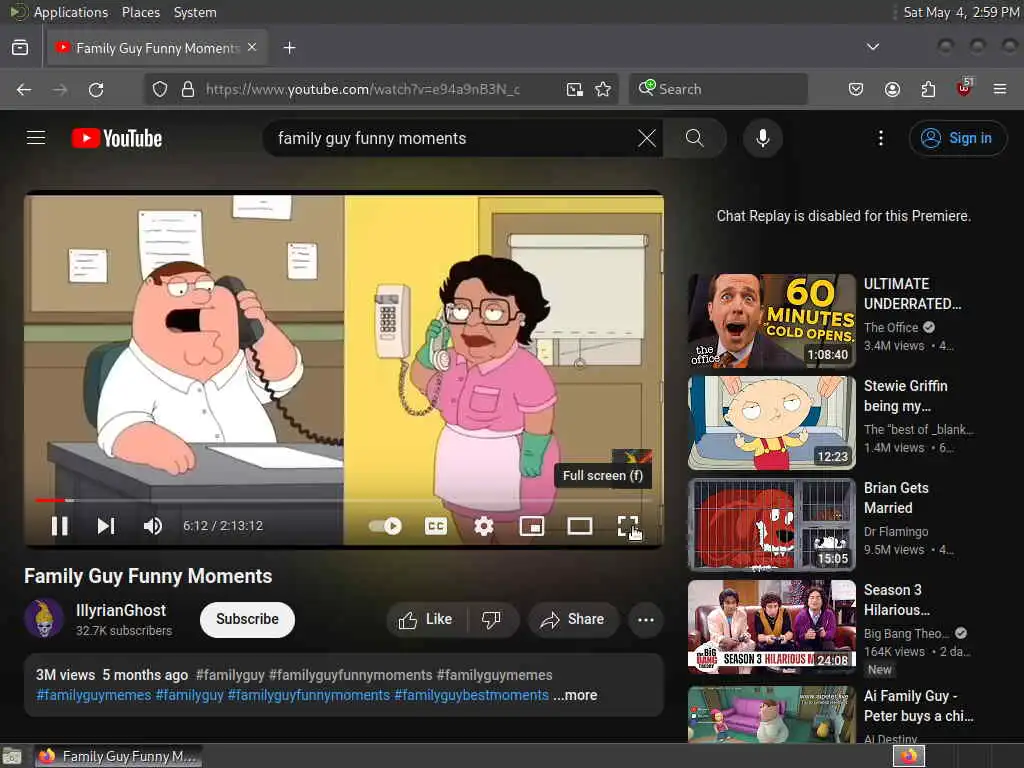Viewport: 1024px width, 768px height.
Task: Go to YouTube home via logo
Action: [117, 138]
